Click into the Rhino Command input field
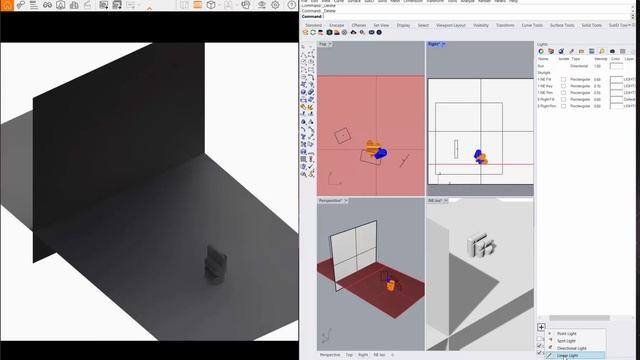 point(477,16)
